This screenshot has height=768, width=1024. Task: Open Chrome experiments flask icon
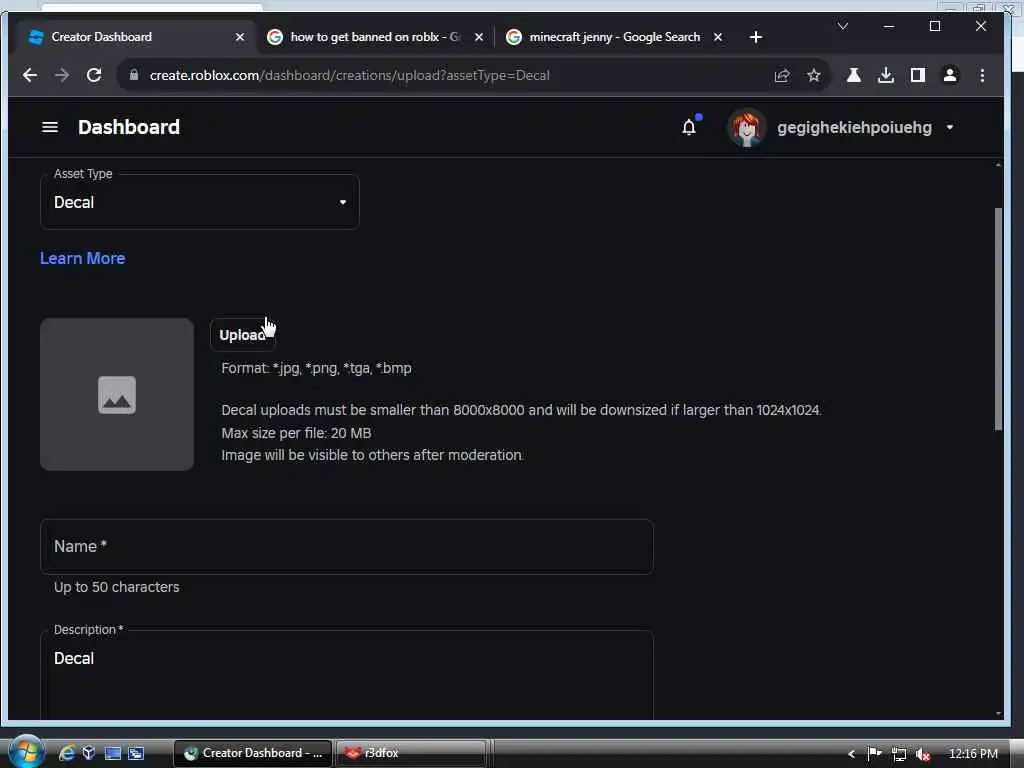pyautogui.click(x=854, y=75)
